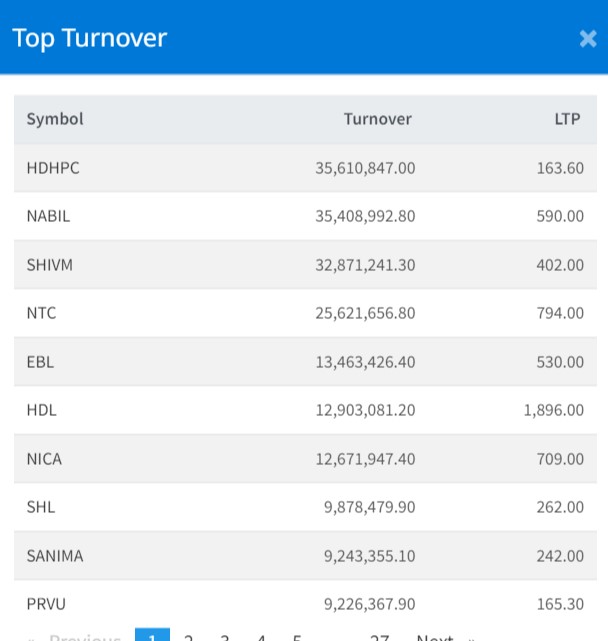The image size is (608, 641).
Task: Switch to pagination page 5
Action: (297, 636)
